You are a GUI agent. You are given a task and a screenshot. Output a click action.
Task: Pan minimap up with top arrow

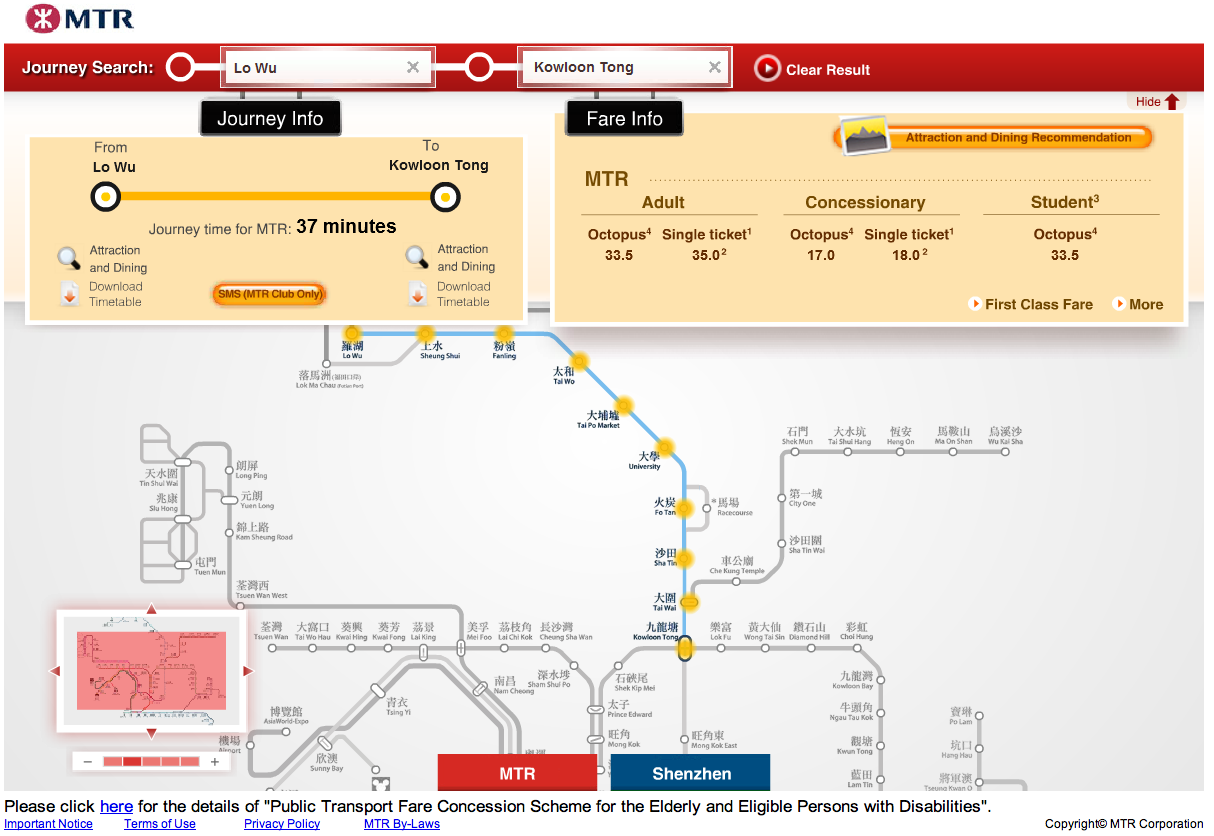[x=151, y=609]
